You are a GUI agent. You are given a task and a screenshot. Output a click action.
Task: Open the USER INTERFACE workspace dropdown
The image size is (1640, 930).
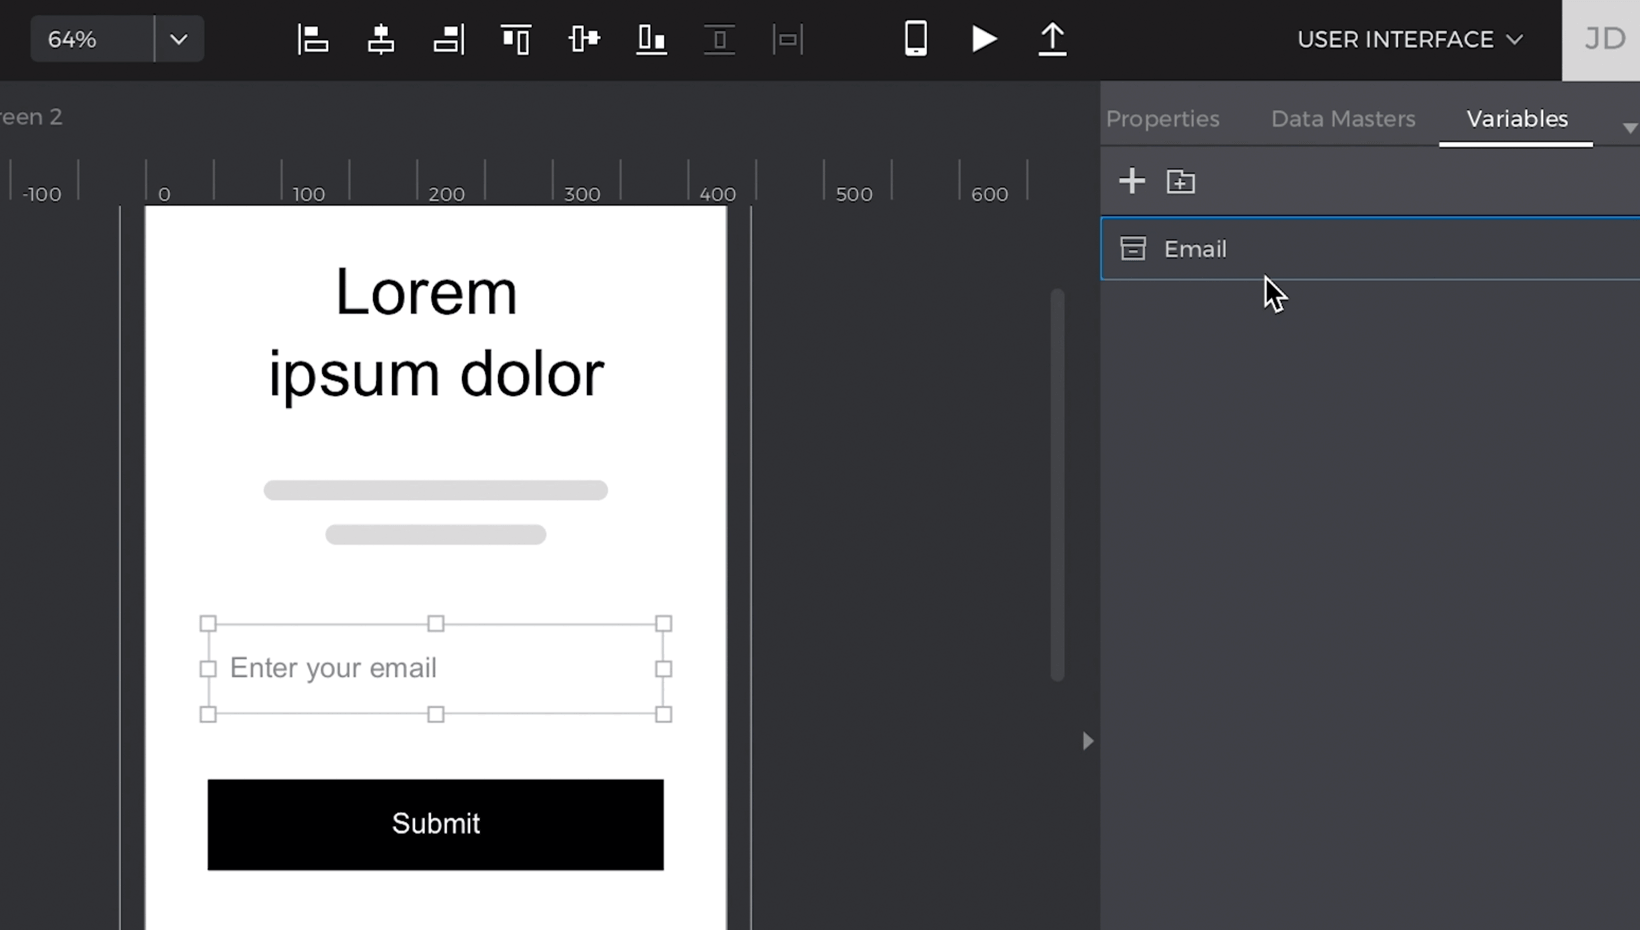(1410, 39)
